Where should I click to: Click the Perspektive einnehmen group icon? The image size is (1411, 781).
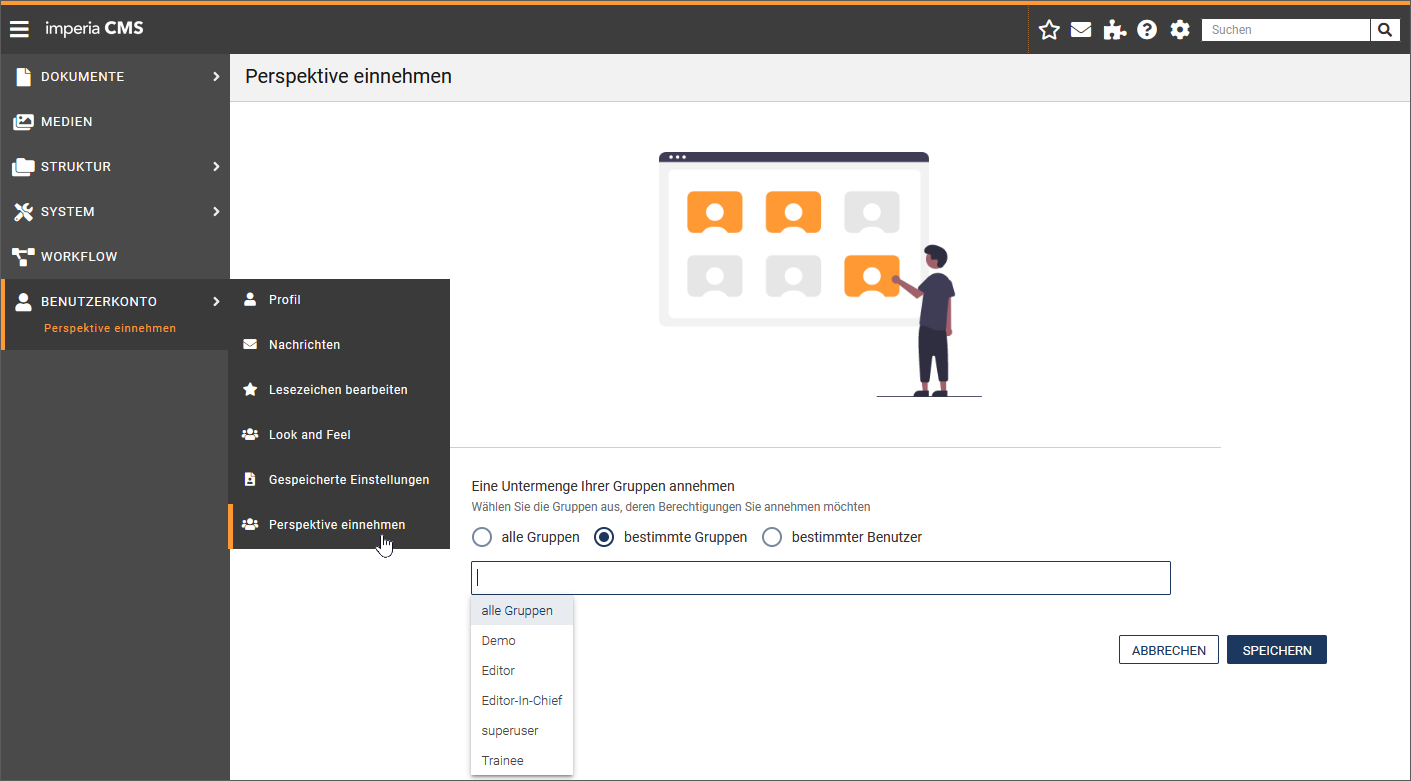[250, 525]
